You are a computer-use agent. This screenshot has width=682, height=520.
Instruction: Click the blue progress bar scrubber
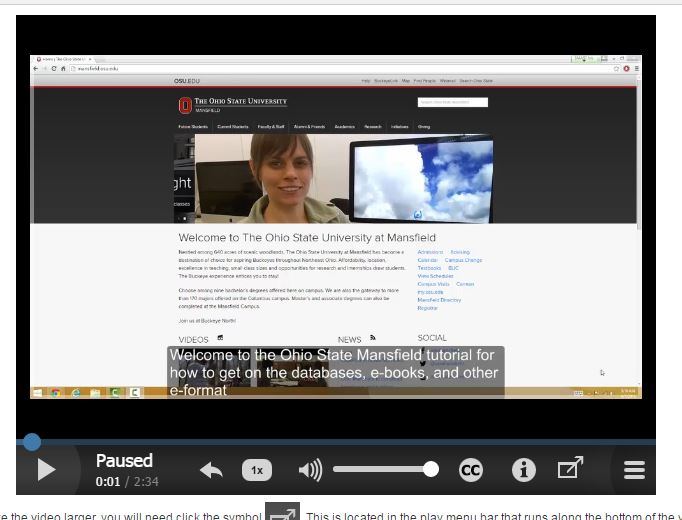pyautogui.click(x=32, y=442)
